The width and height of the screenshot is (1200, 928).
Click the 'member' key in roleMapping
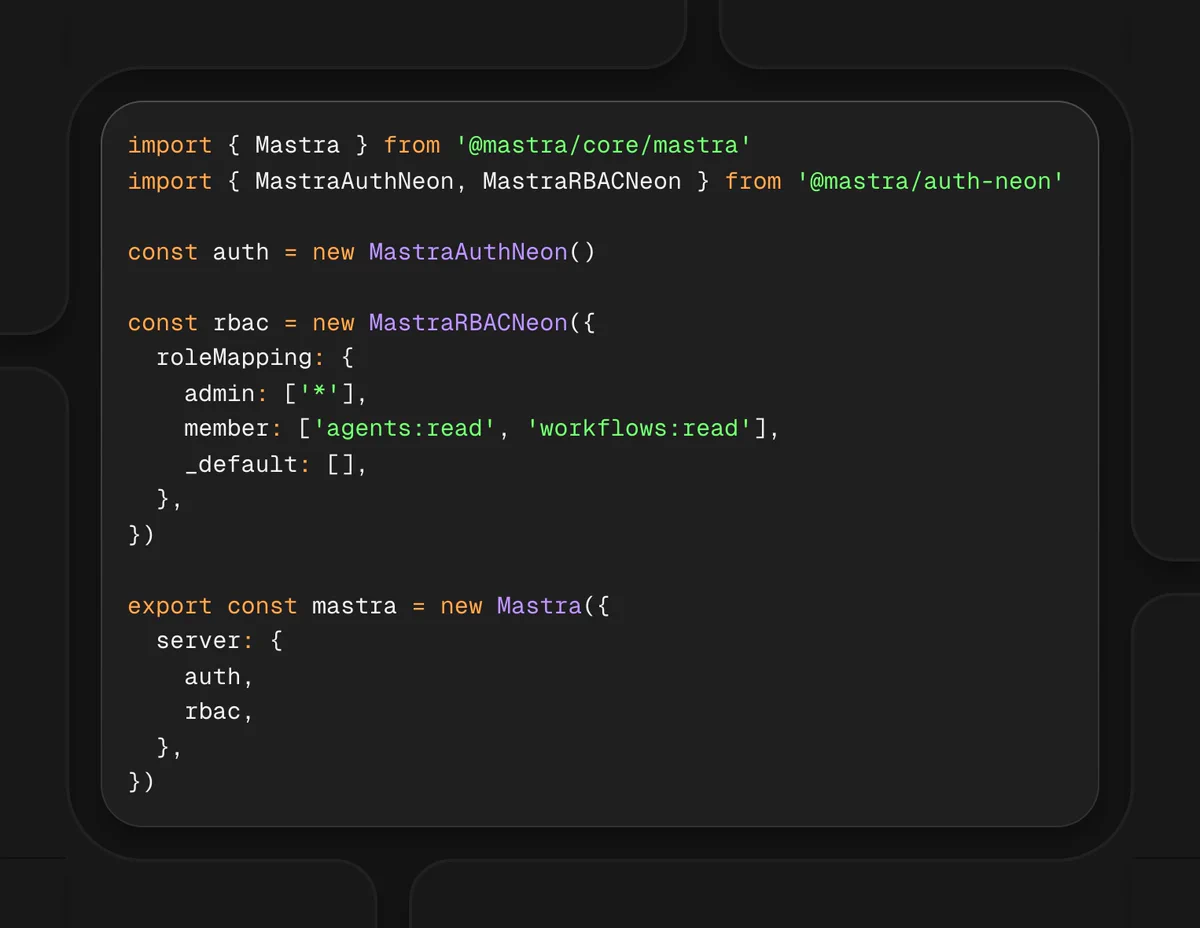click(226, 428)
